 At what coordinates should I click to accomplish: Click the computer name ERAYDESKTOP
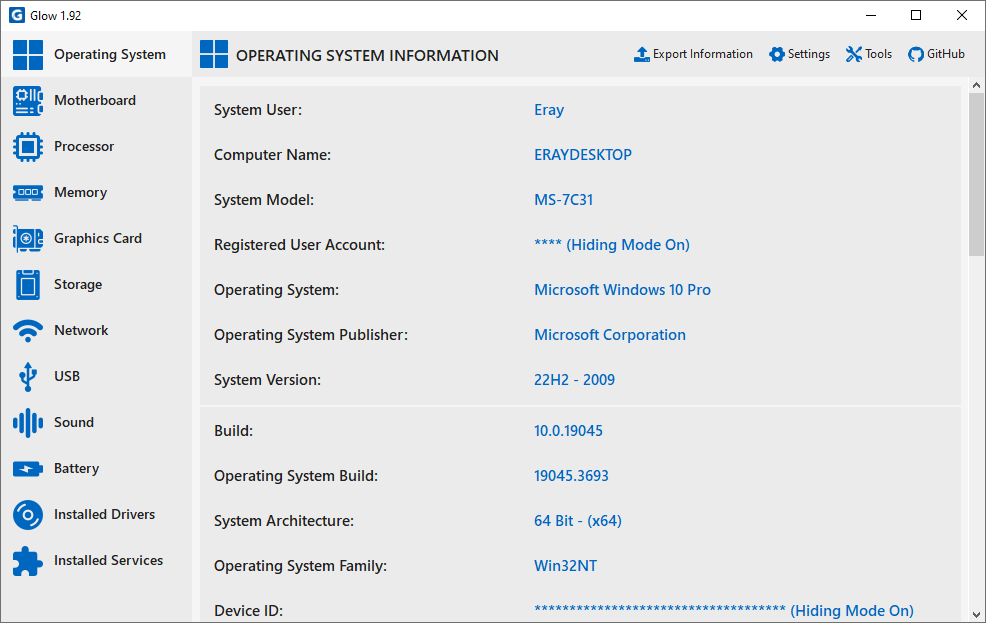[x=583, y=155]
